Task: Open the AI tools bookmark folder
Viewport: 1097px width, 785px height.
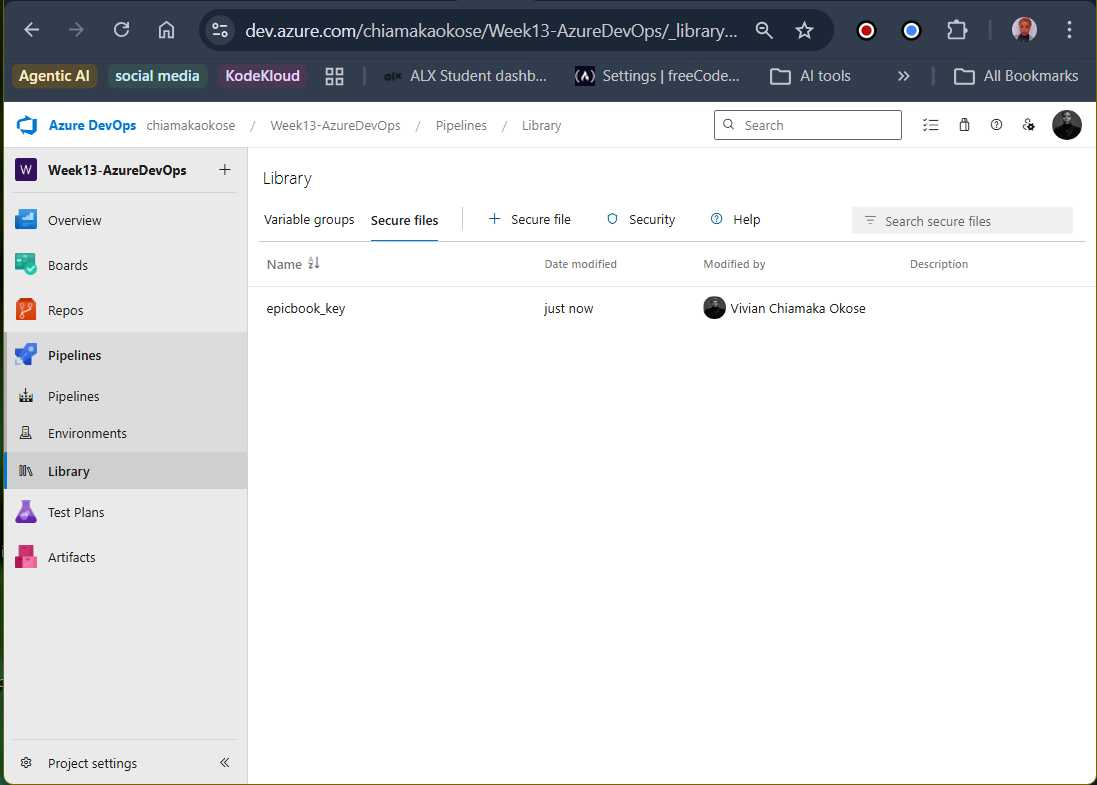Action: point(810,76)
